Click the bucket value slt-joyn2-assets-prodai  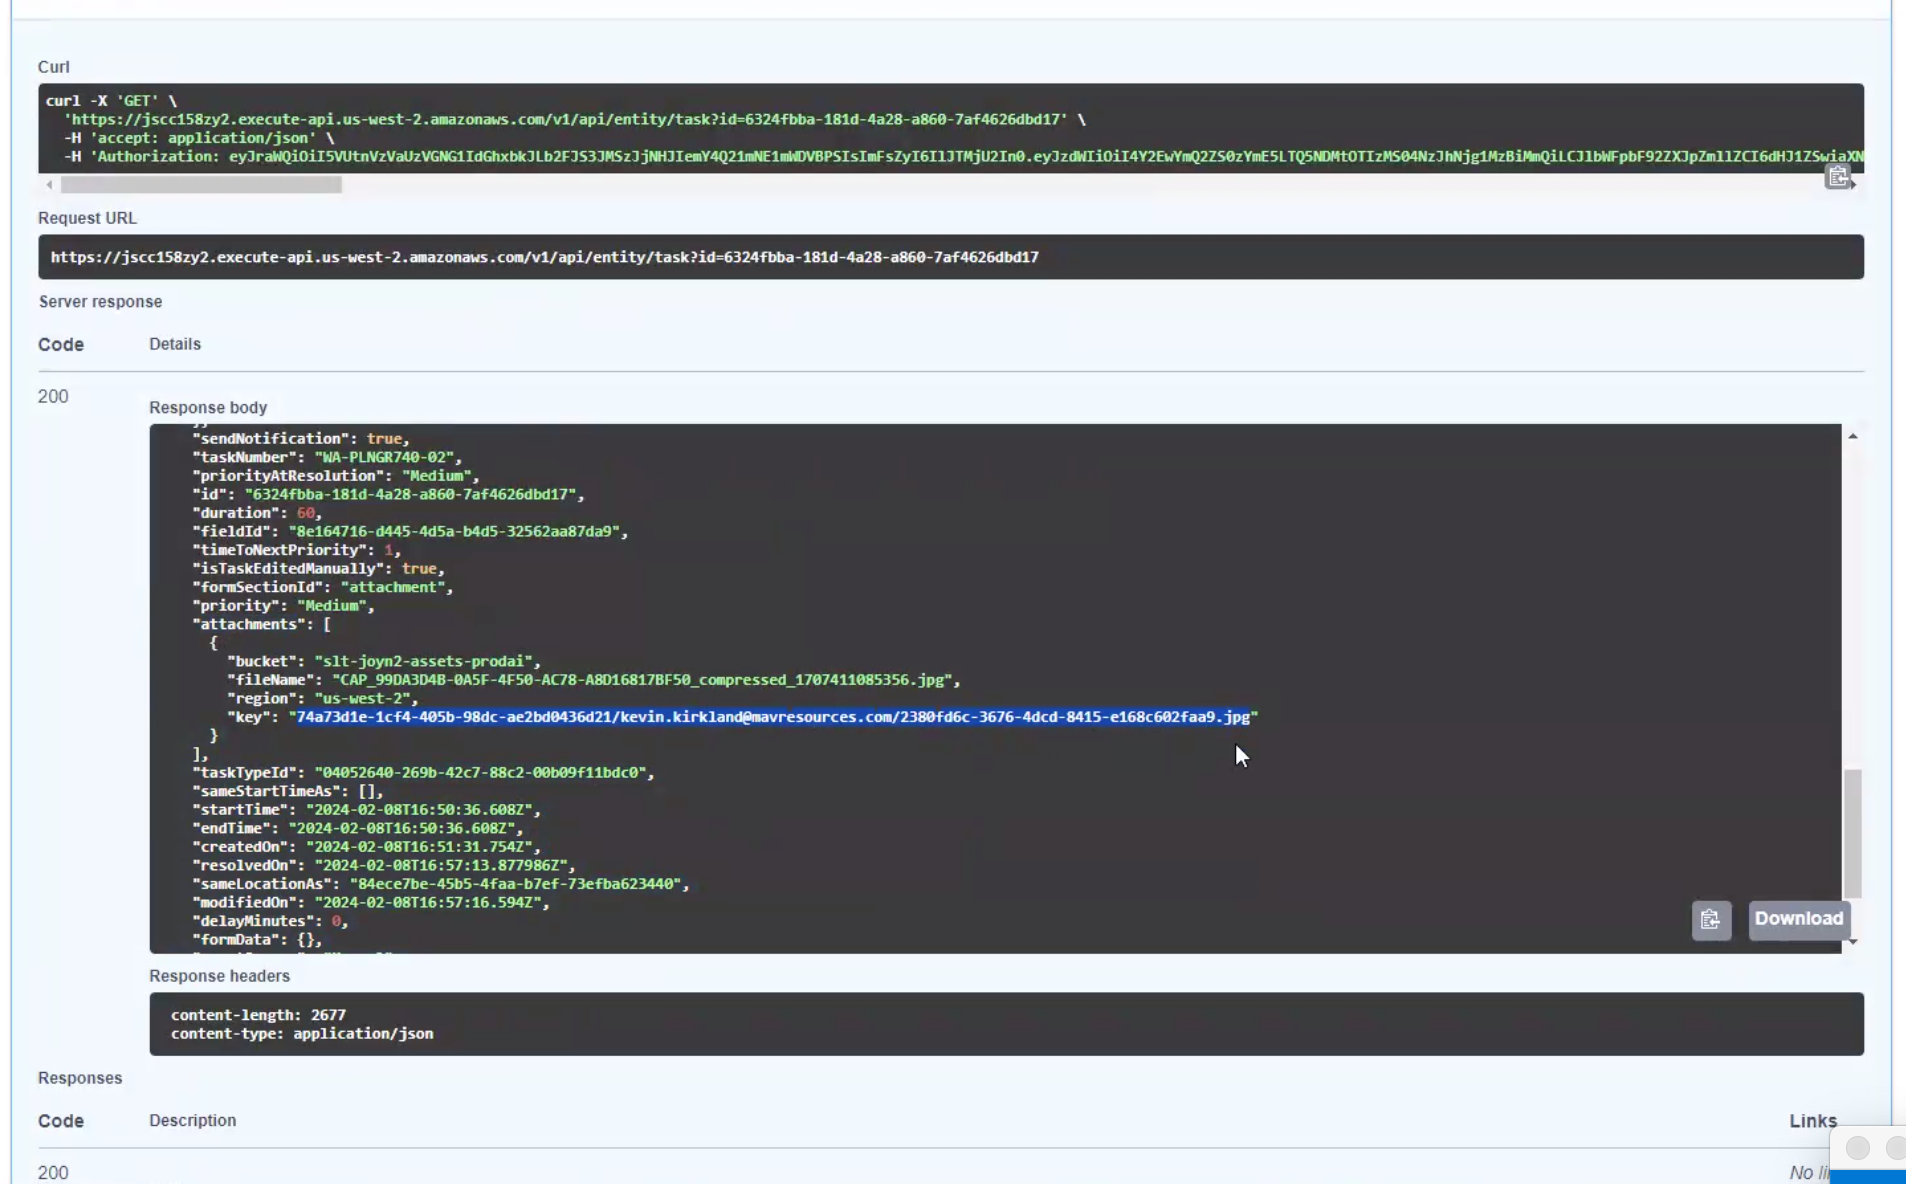click(x=423, y=661)
